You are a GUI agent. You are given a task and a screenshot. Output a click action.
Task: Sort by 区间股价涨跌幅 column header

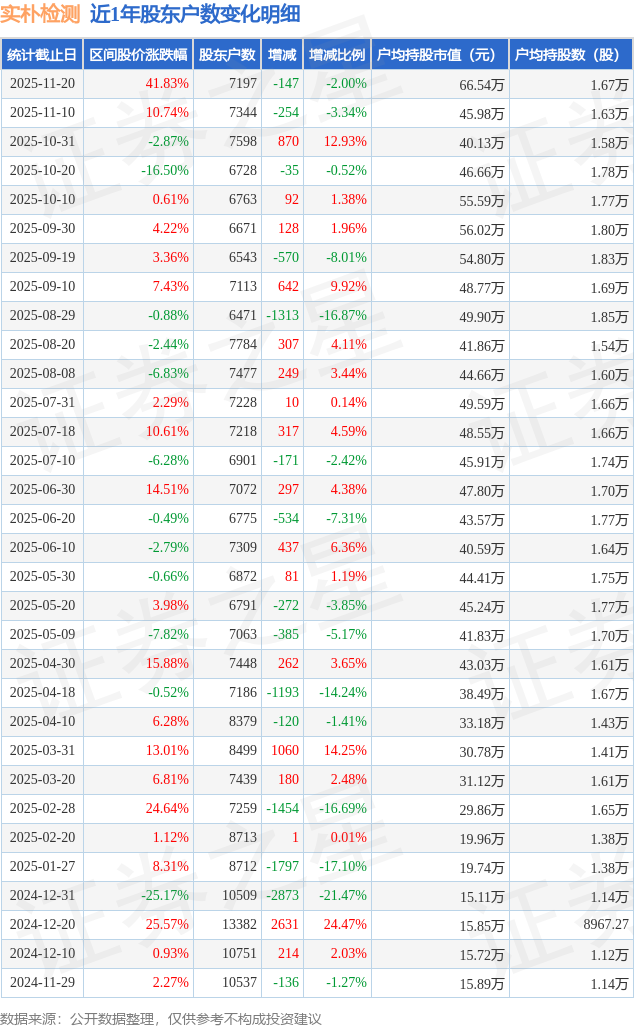point(138,55)
